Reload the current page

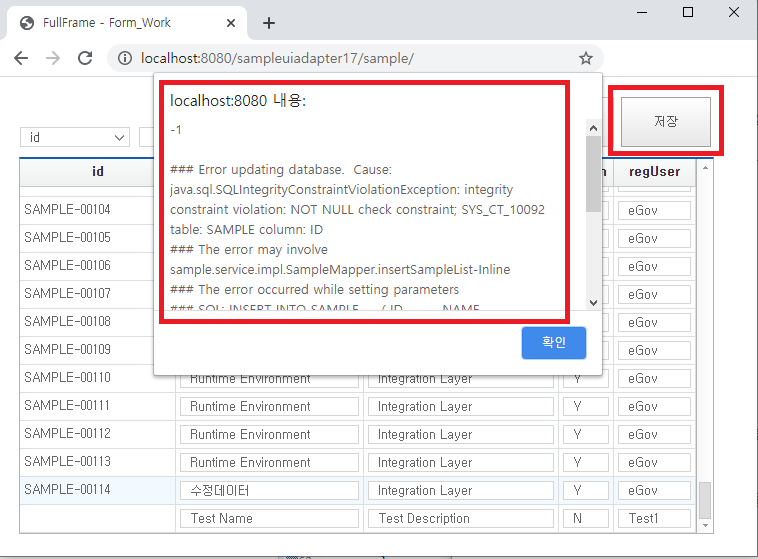(x=85, y=58)
